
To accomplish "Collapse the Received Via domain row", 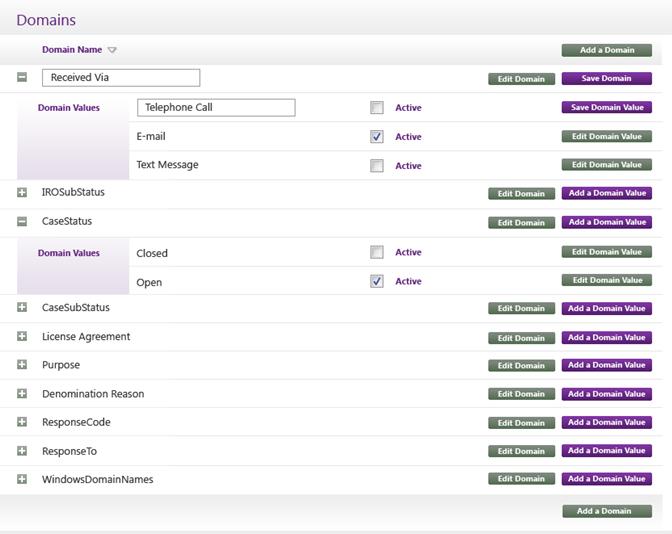I will point(22,77).
